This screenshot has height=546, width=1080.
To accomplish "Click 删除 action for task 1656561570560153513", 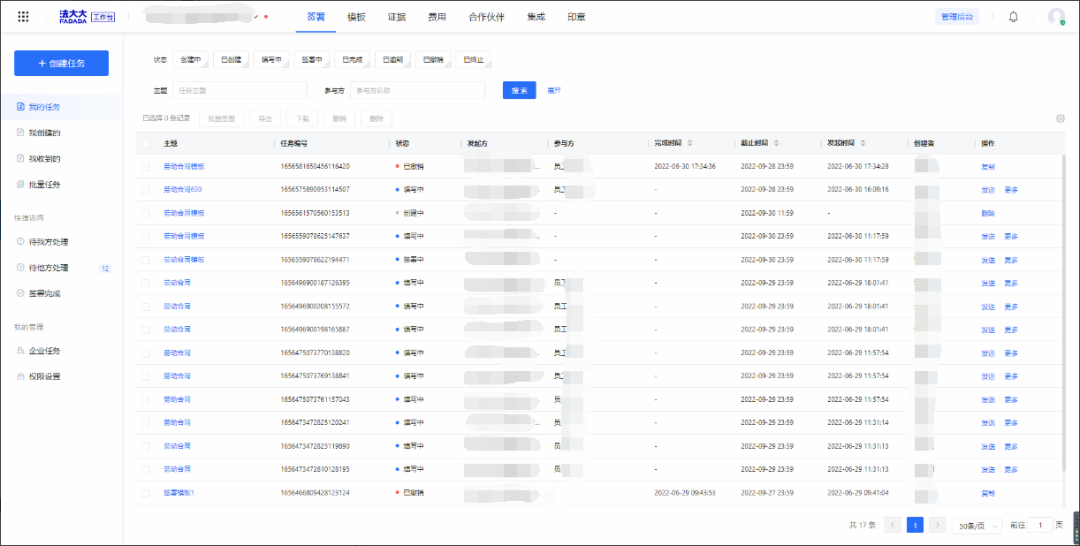I will tap(988, 213).
